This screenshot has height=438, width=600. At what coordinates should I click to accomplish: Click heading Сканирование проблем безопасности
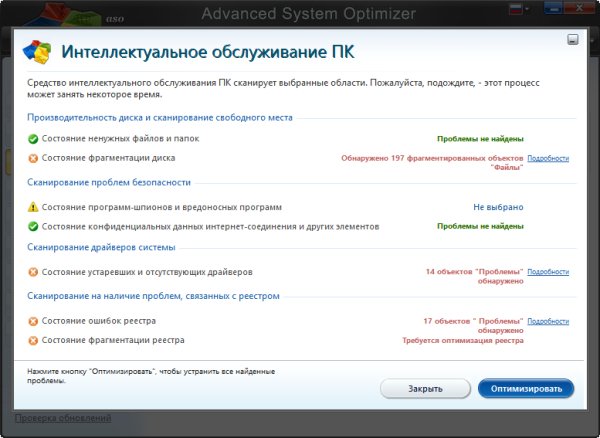click(x=109, y=182)
